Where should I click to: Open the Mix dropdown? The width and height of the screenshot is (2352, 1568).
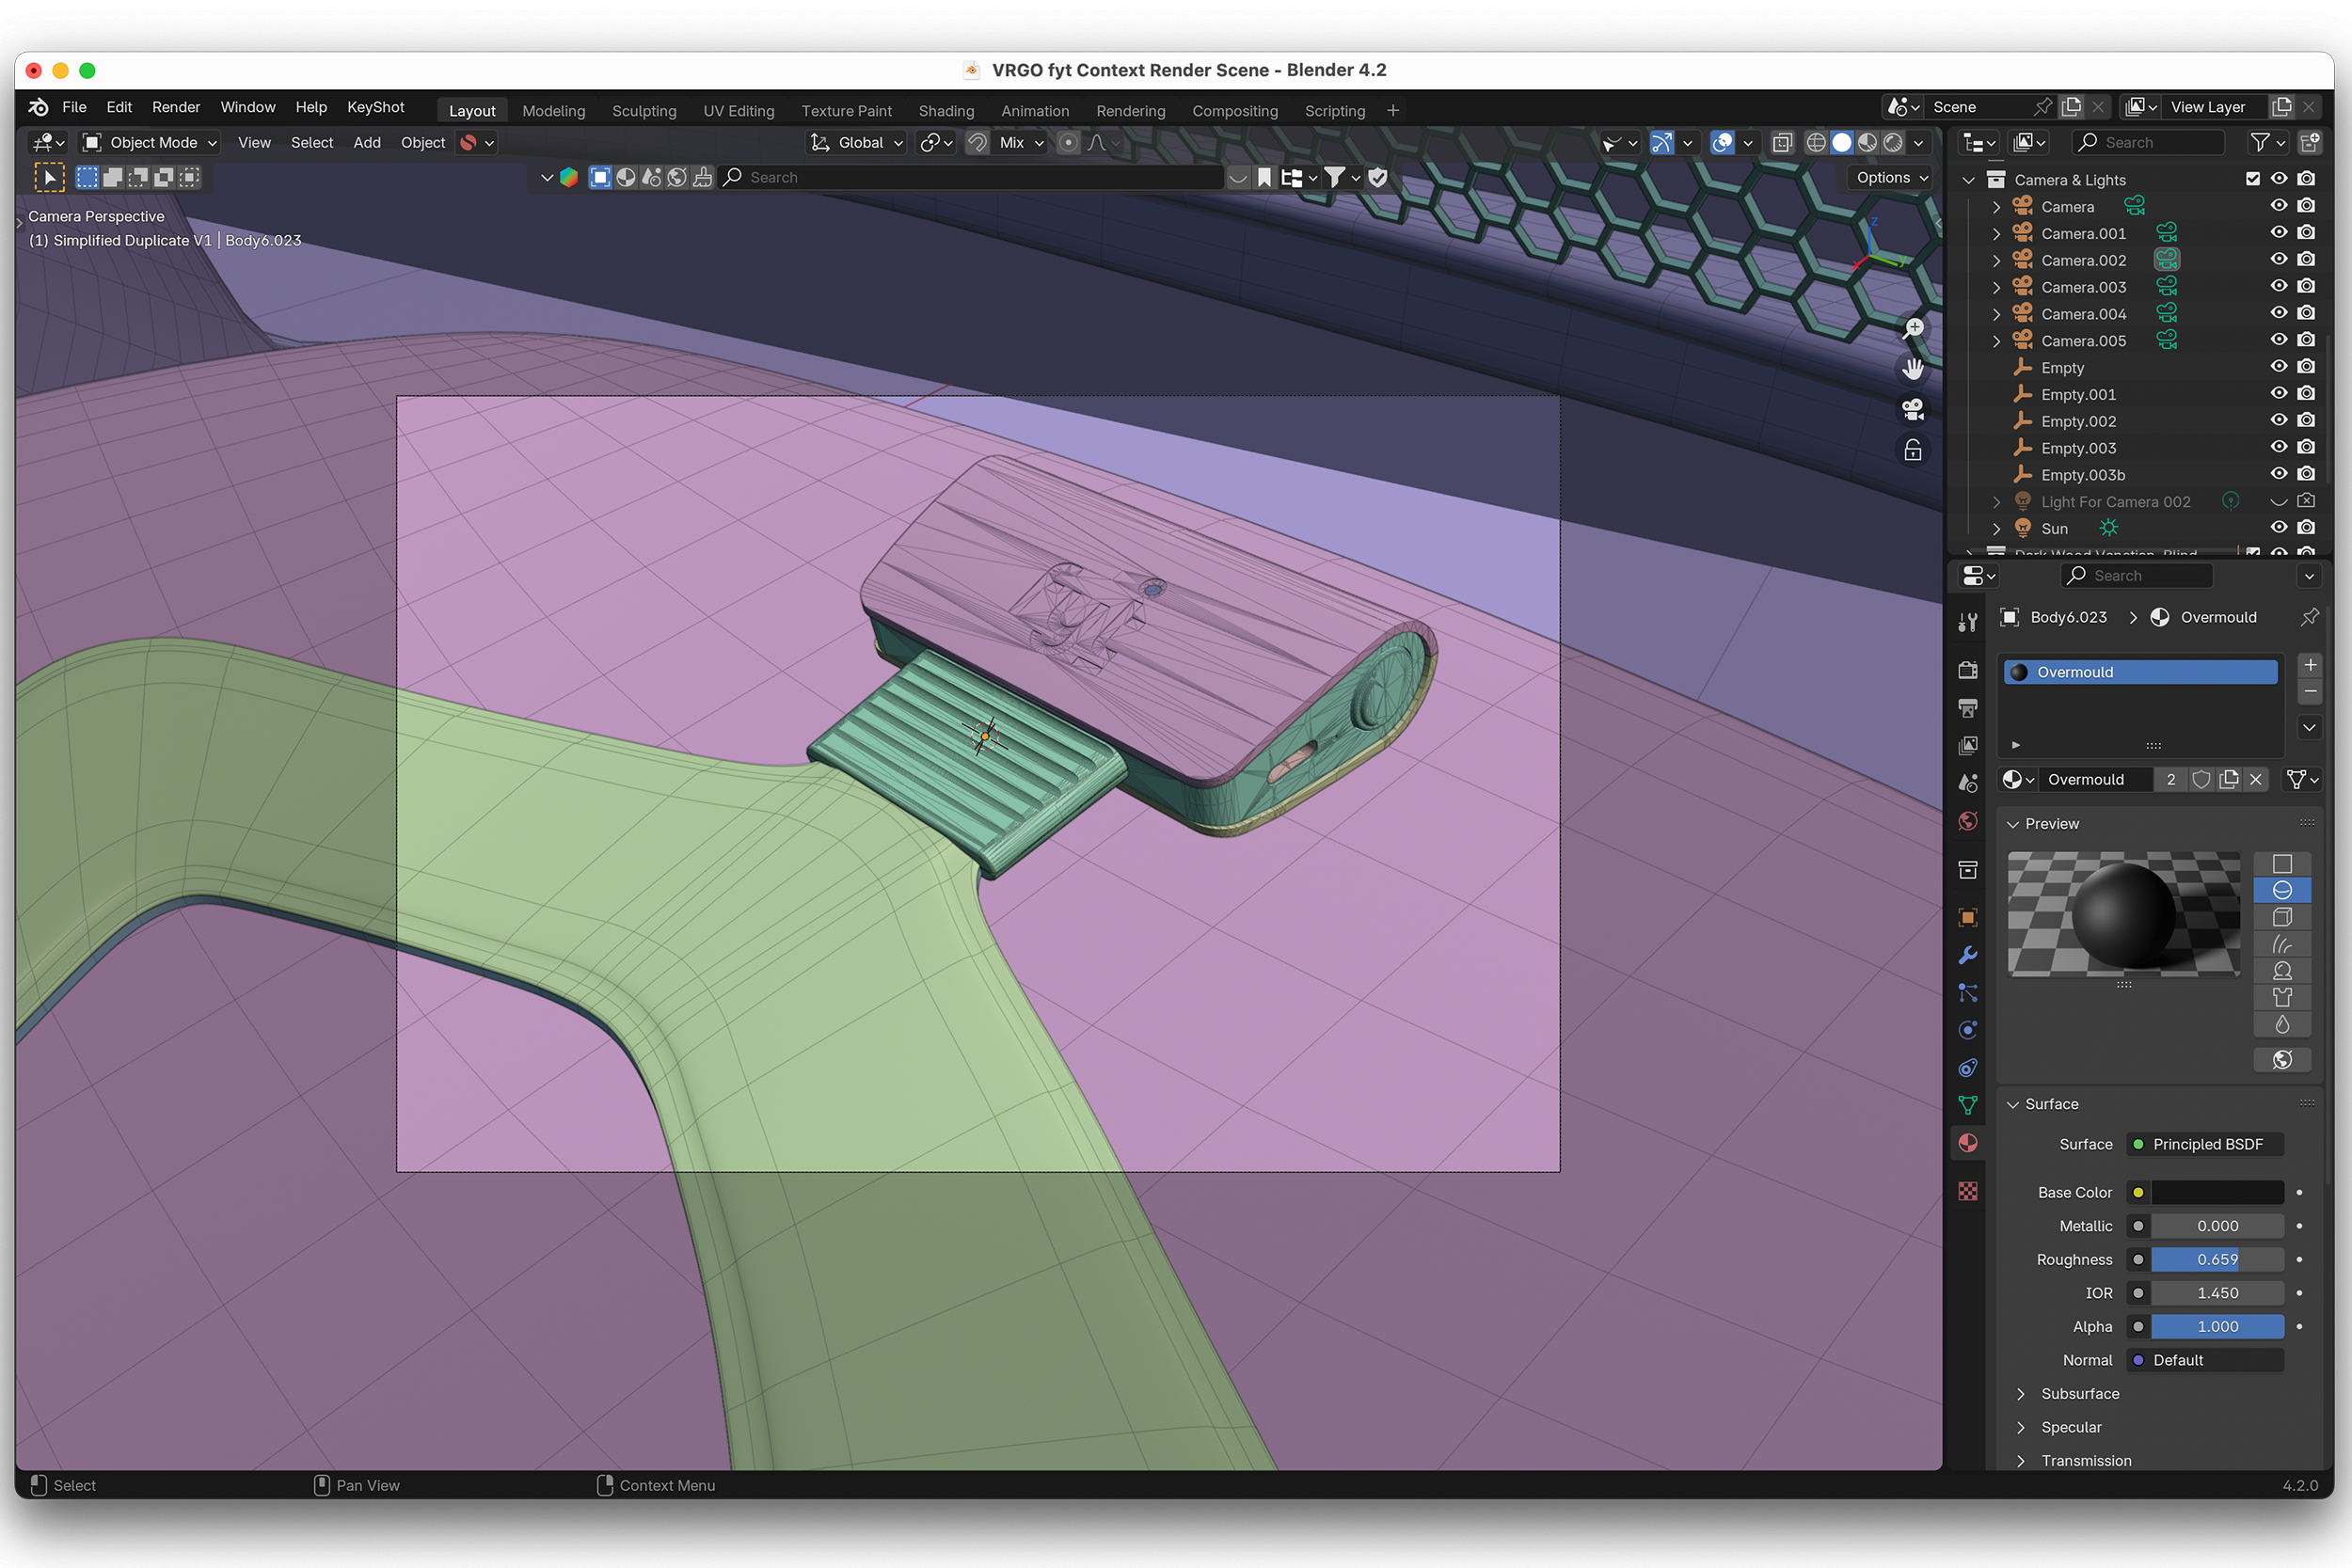coord(1021,143)
